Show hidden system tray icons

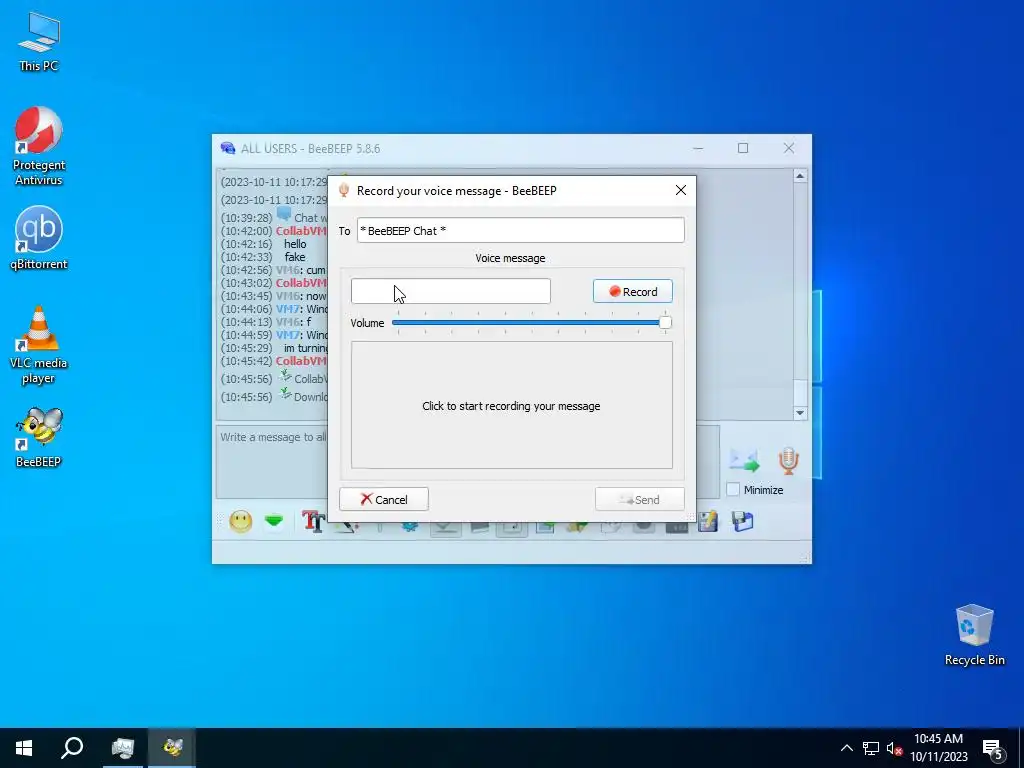[846, 748]
